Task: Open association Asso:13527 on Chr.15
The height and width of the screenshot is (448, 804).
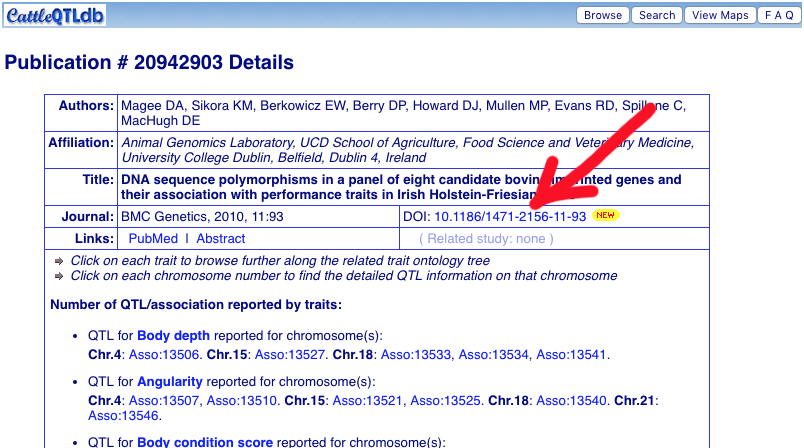Action: [x=291, y=354]
